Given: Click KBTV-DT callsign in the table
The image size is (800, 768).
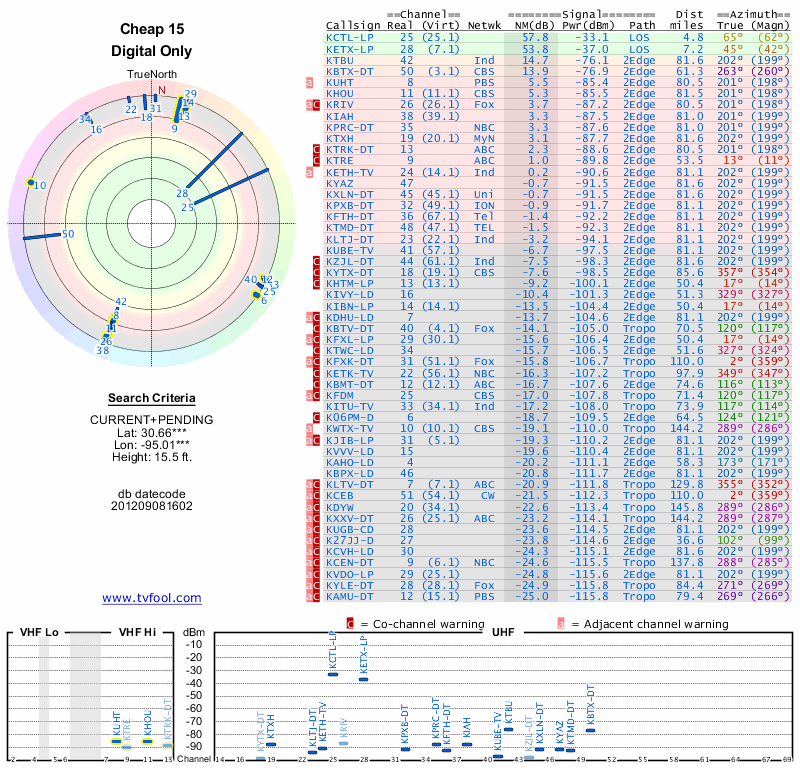Looking at the screenshot, I should (349, 328).
